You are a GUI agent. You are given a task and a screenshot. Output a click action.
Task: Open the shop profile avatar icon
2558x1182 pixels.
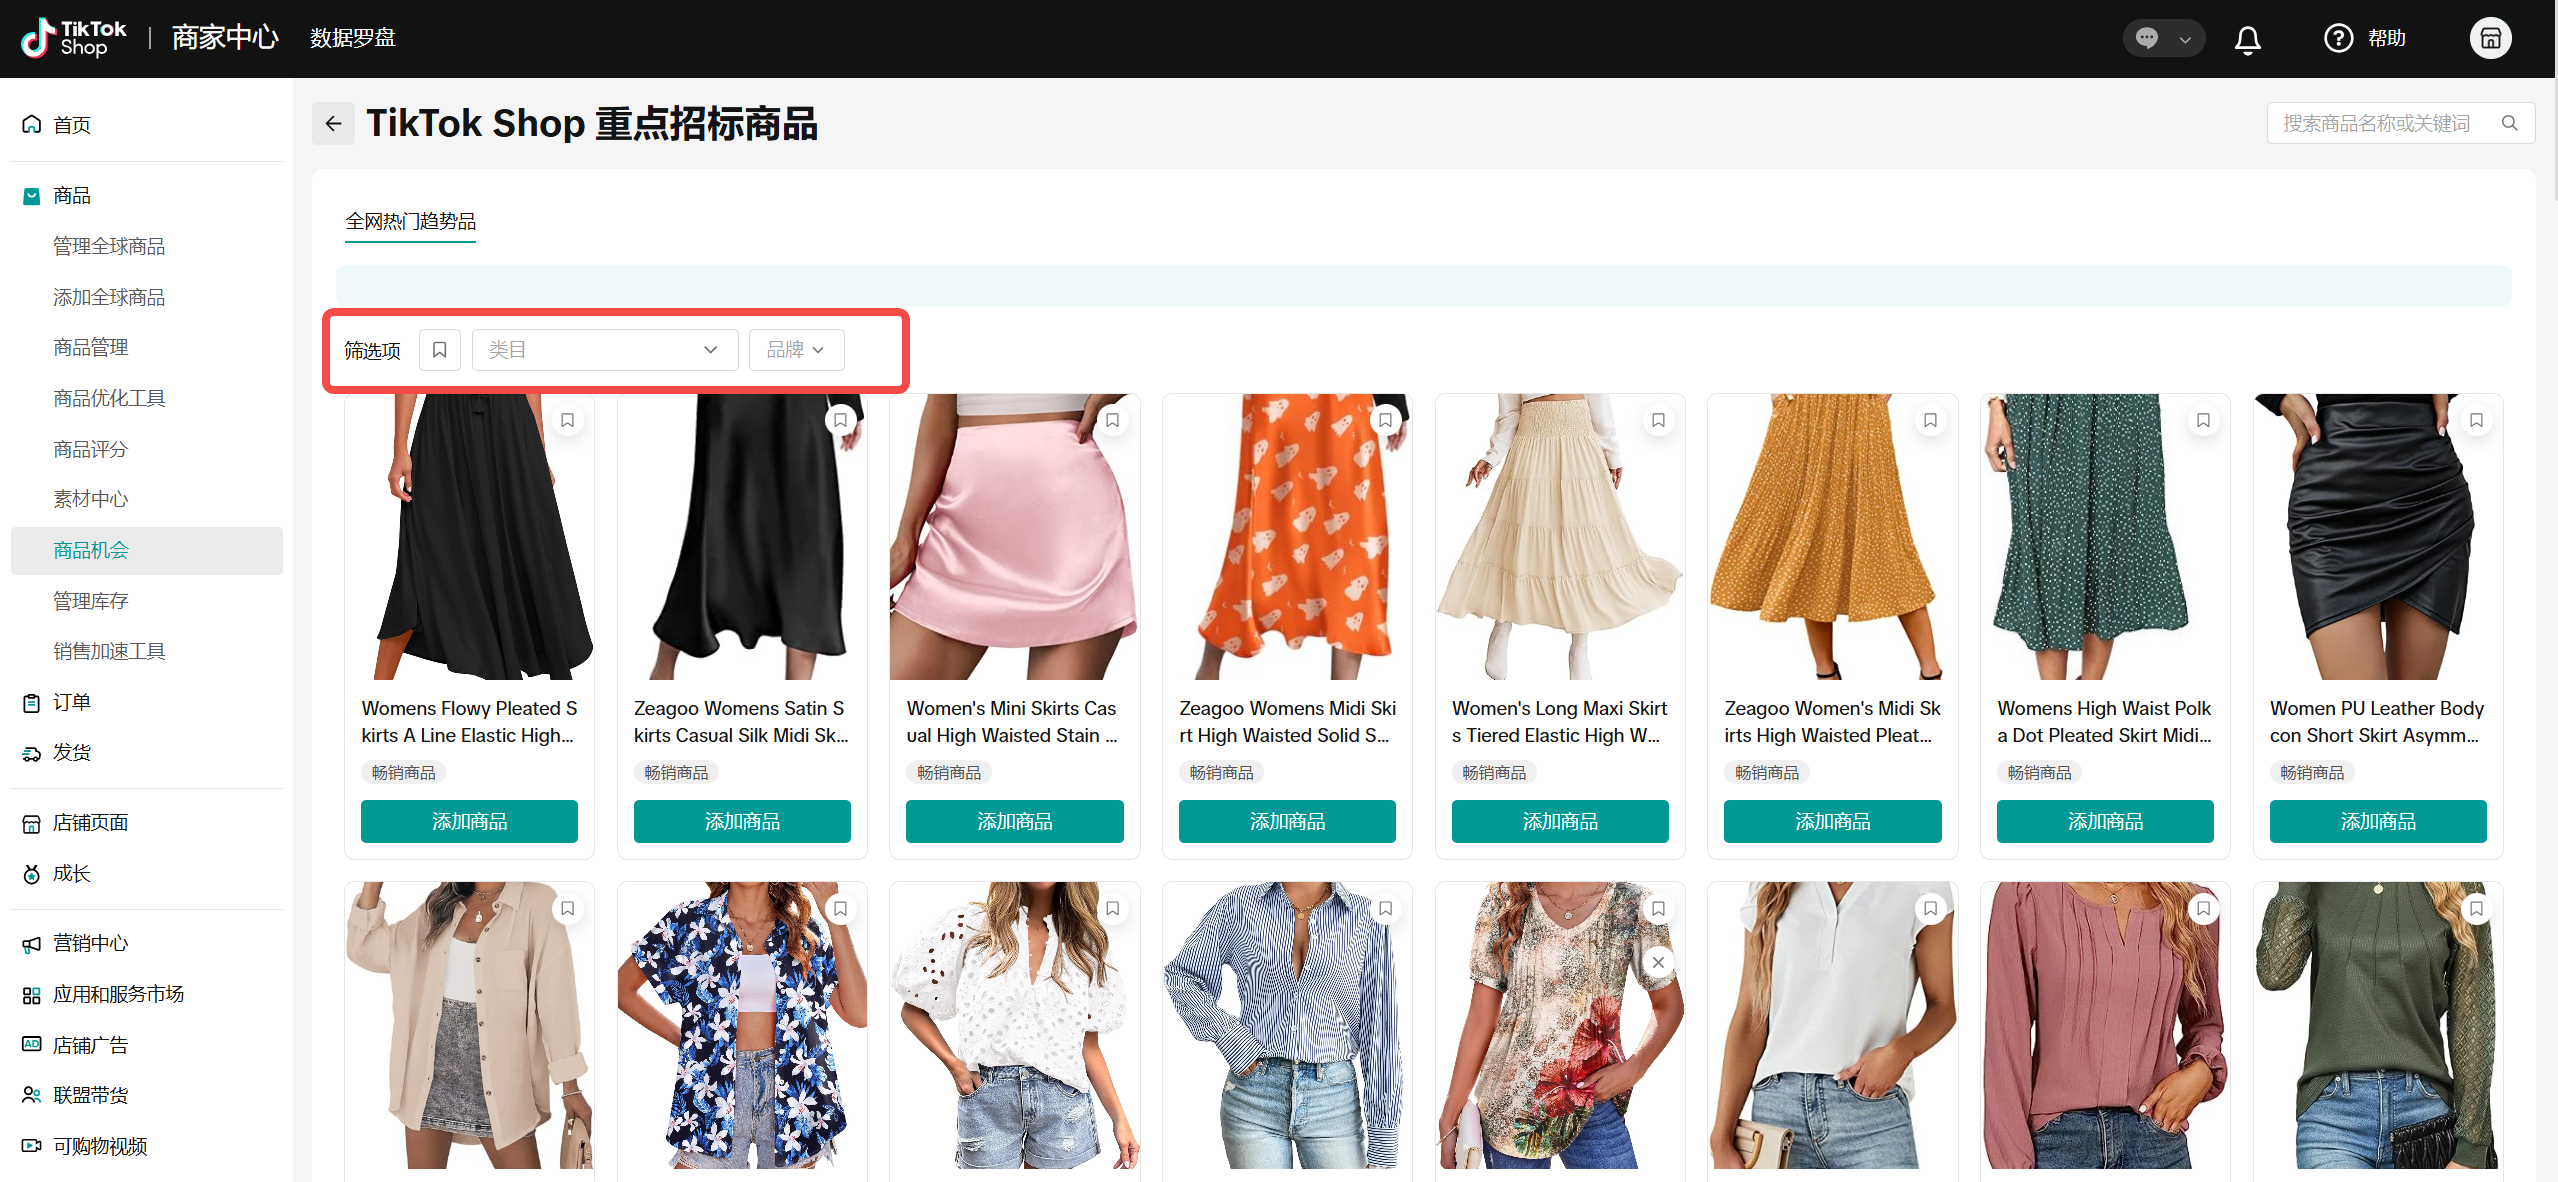tap(2490, 39)
